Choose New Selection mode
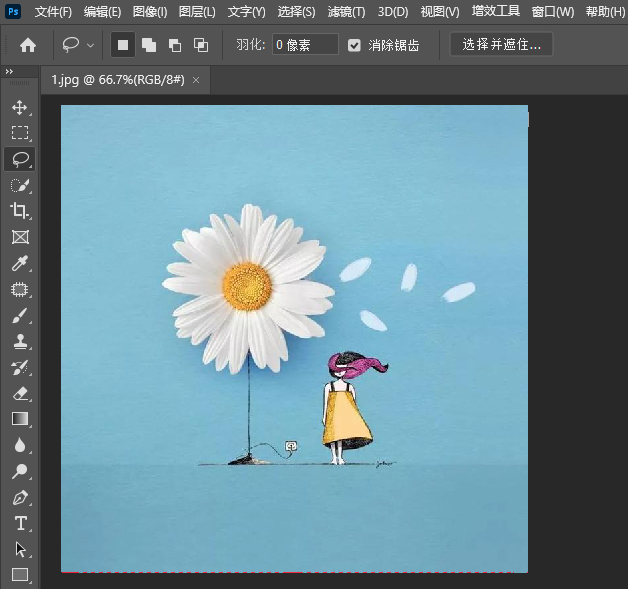Viewport: 628px width, 589px height. pos(123,45)
